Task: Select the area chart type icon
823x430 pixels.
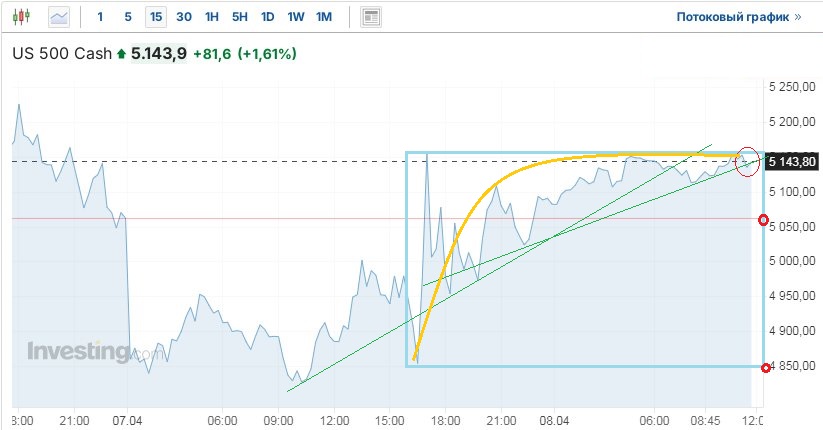Action: click(60, 17)
